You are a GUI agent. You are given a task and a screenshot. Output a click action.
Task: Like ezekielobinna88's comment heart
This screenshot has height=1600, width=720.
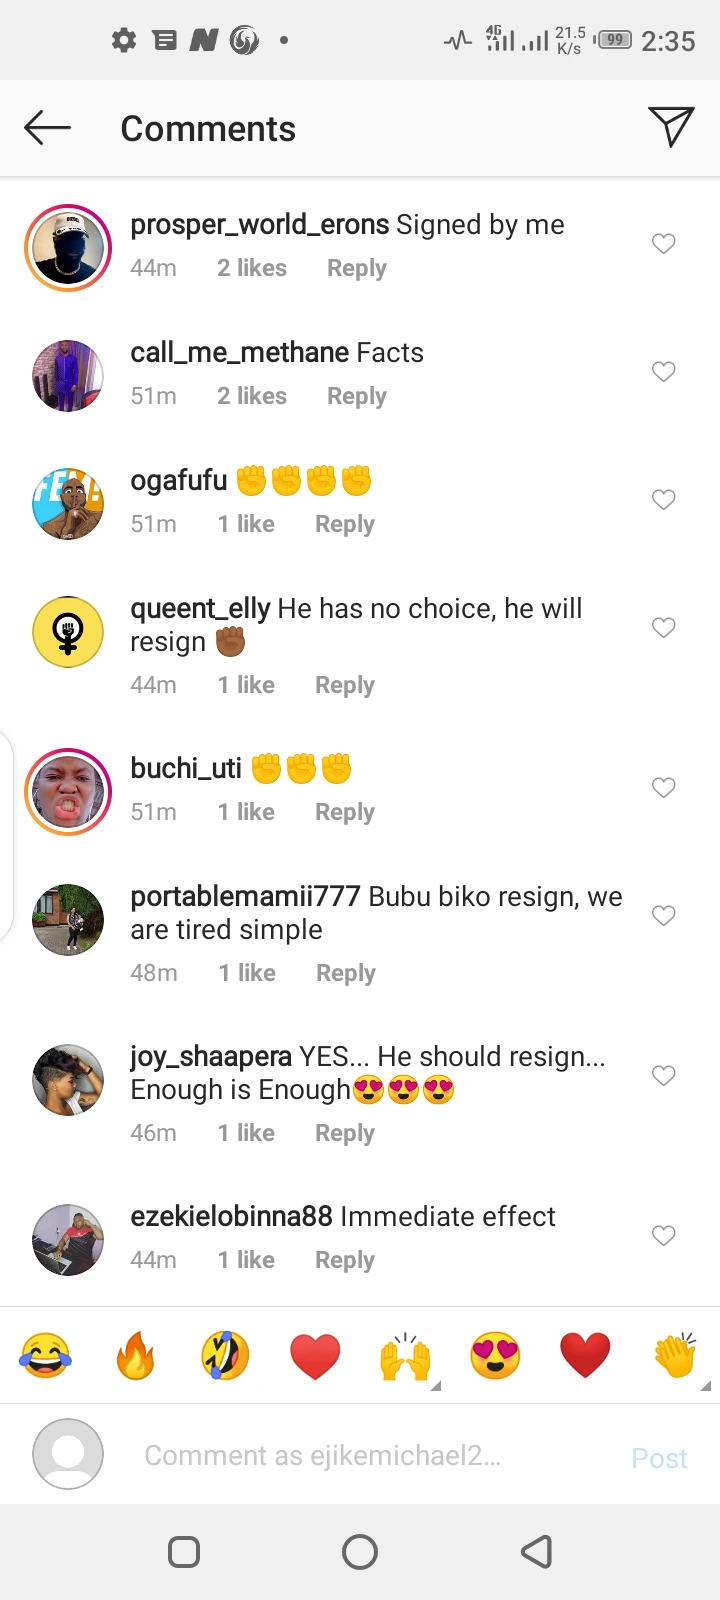click(663, 1236)
